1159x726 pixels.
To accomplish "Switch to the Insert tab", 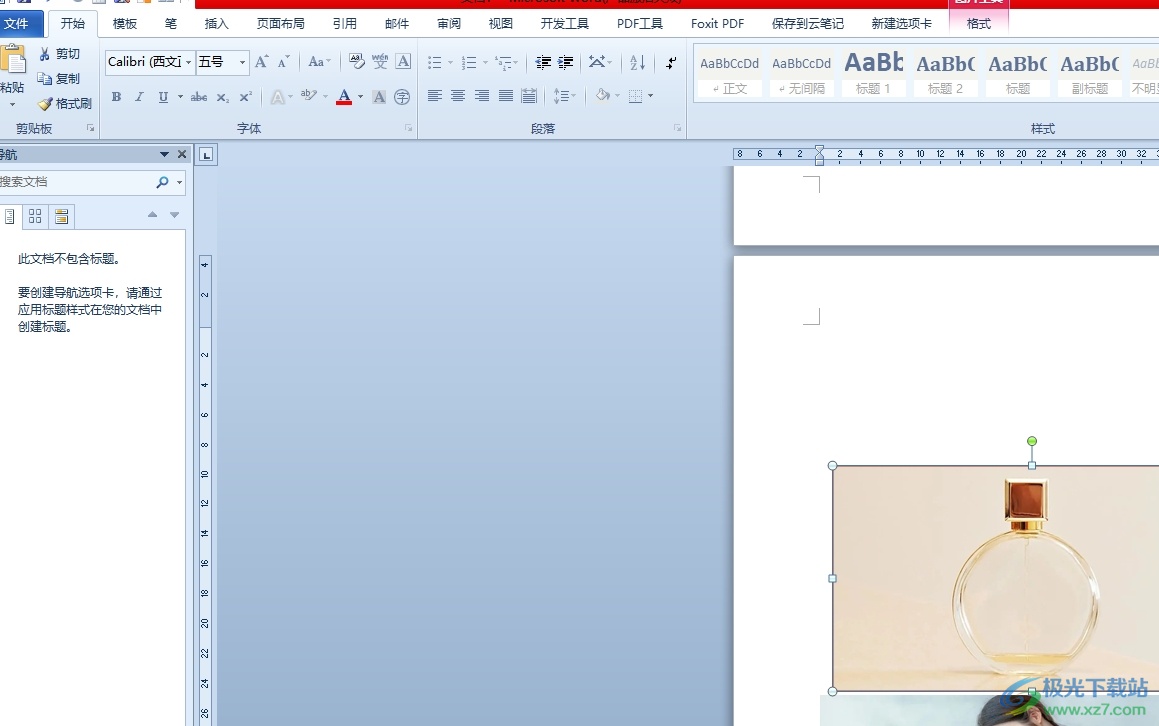I will coord(217,24).
